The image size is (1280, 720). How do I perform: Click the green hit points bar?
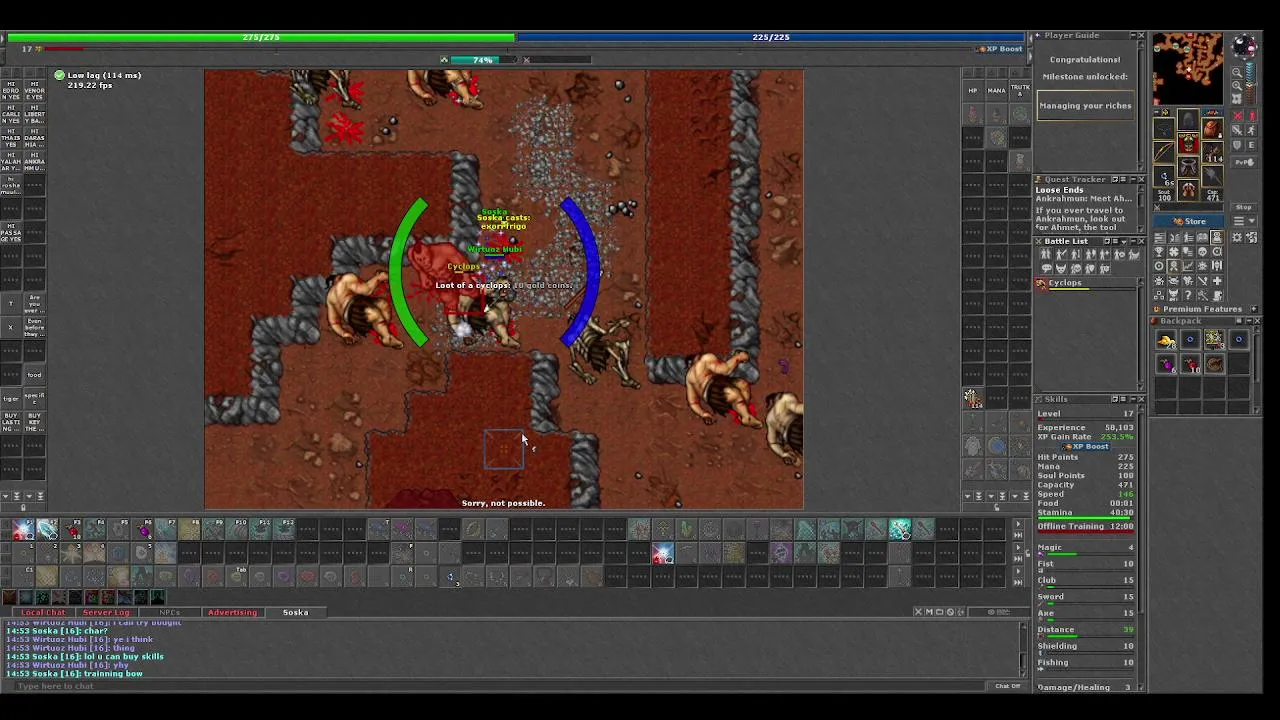pyautogui.click(x=260, y=37)
